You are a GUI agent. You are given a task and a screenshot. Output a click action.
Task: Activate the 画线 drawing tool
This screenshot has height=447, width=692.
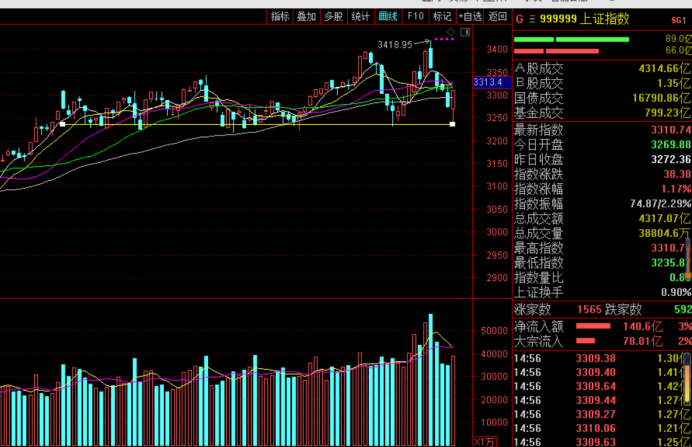(x=388, y=17)
